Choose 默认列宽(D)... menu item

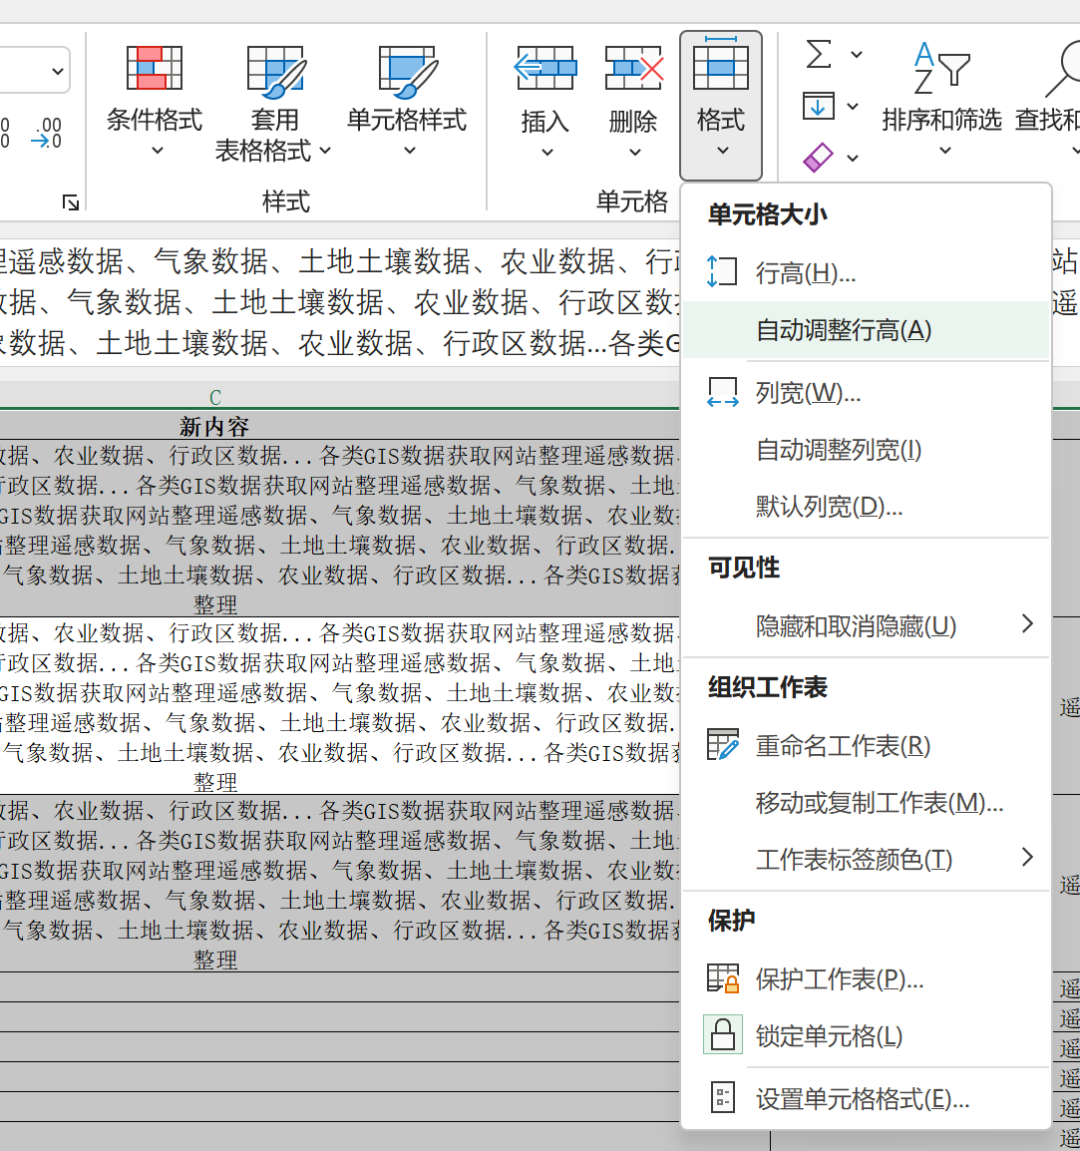tap(866, 506)
